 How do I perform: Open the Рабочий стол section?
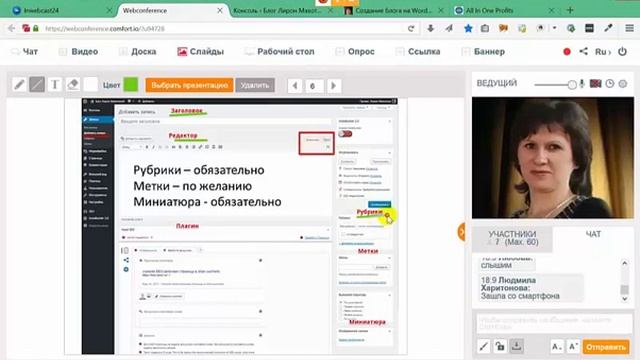coord(280,51)
